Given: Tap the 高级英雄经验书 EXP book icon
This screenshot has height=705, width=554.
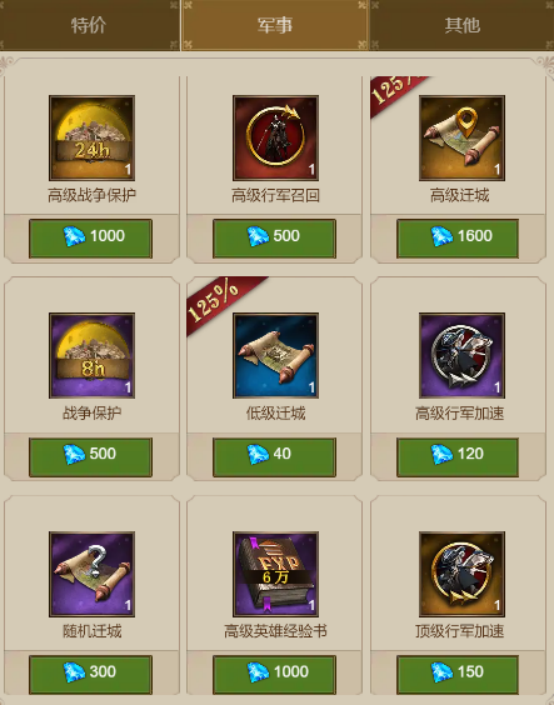Looking at the screenshot, I should click(x=276, y=574).
